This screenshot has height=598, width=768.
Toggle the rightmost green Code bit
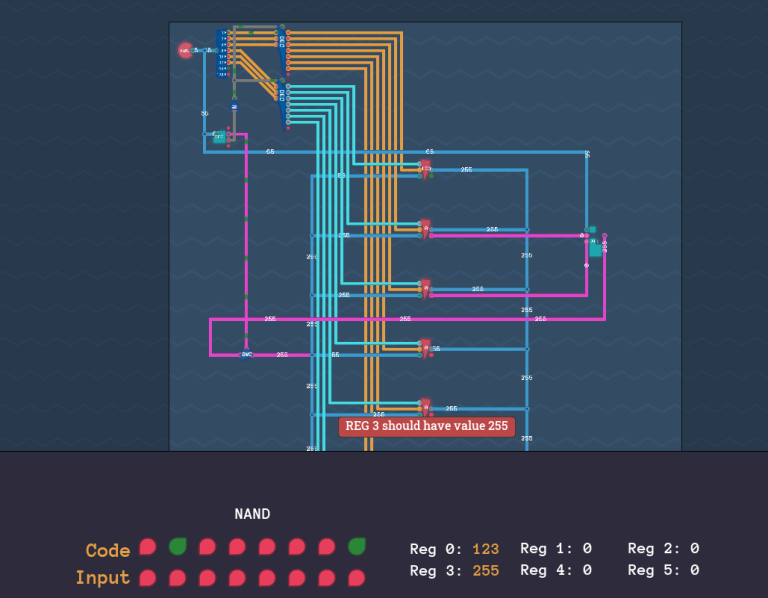tap(357, 547)
